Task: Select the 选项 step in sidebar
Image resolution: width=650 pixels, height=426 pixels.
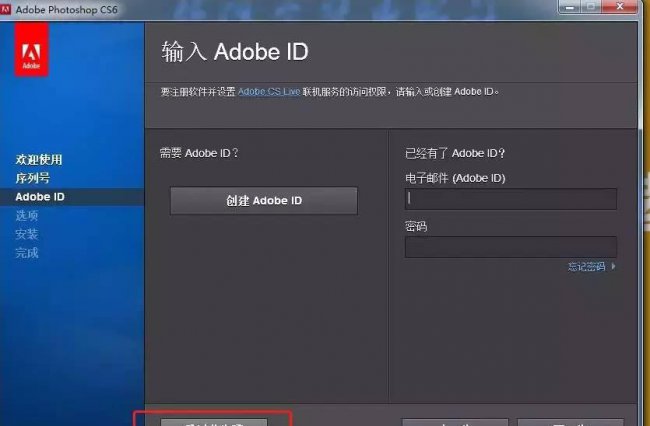Action: coord(27,215)
